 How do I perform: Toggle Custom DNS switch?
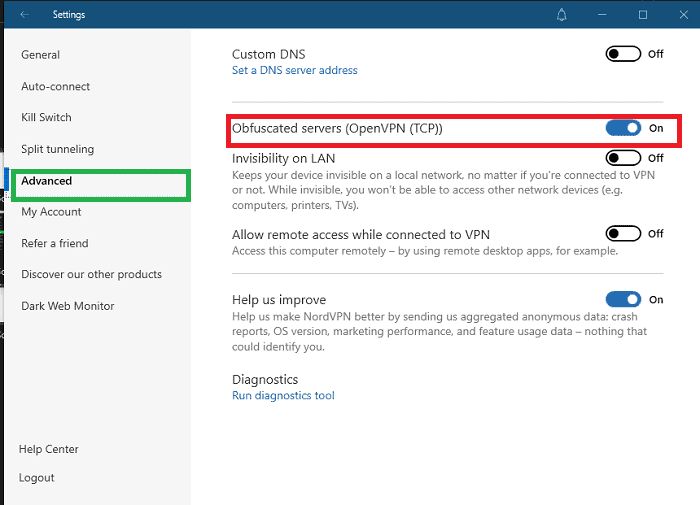click(x=623, y=54)
